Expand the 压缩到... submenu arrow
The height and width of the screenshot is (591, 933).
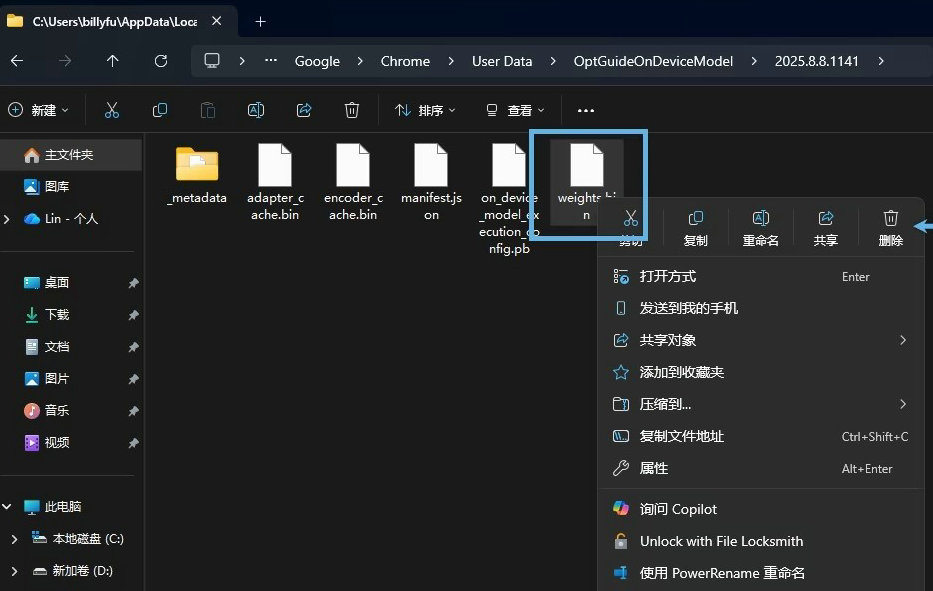click(x=903, y=404)
